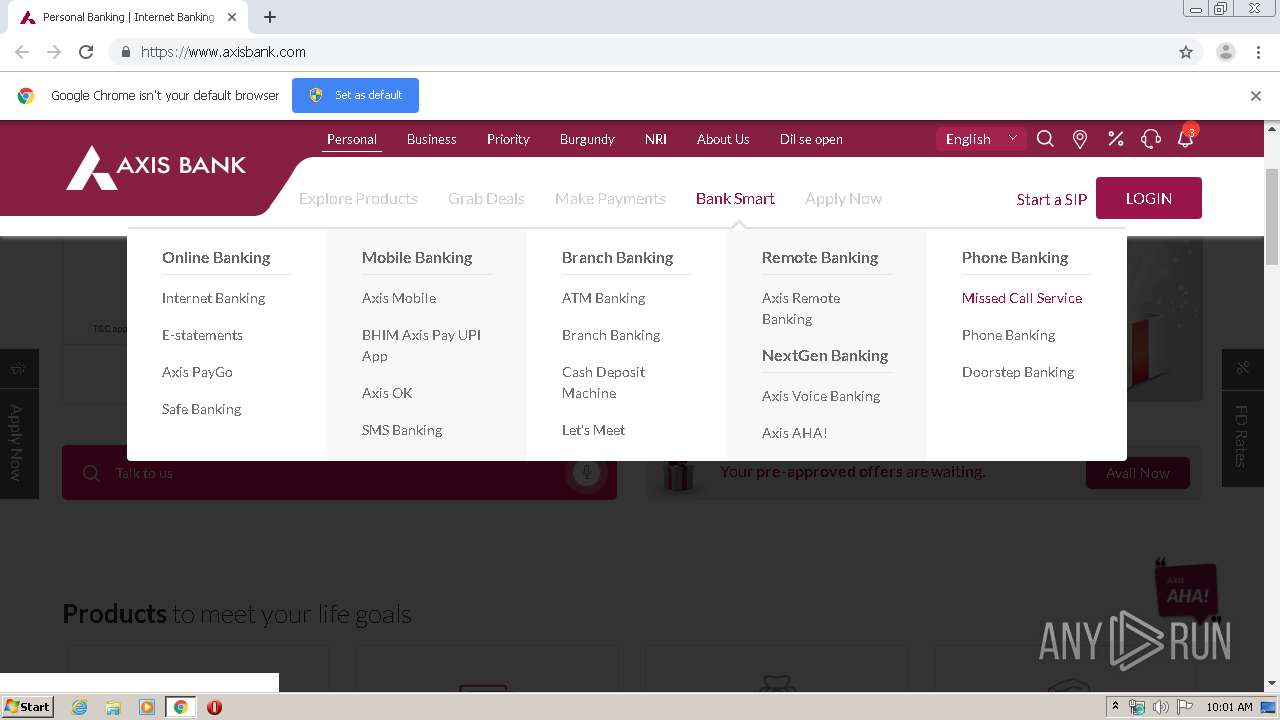Switch to the Business tab
1280x720 pixels.
[x=431, y=139]
